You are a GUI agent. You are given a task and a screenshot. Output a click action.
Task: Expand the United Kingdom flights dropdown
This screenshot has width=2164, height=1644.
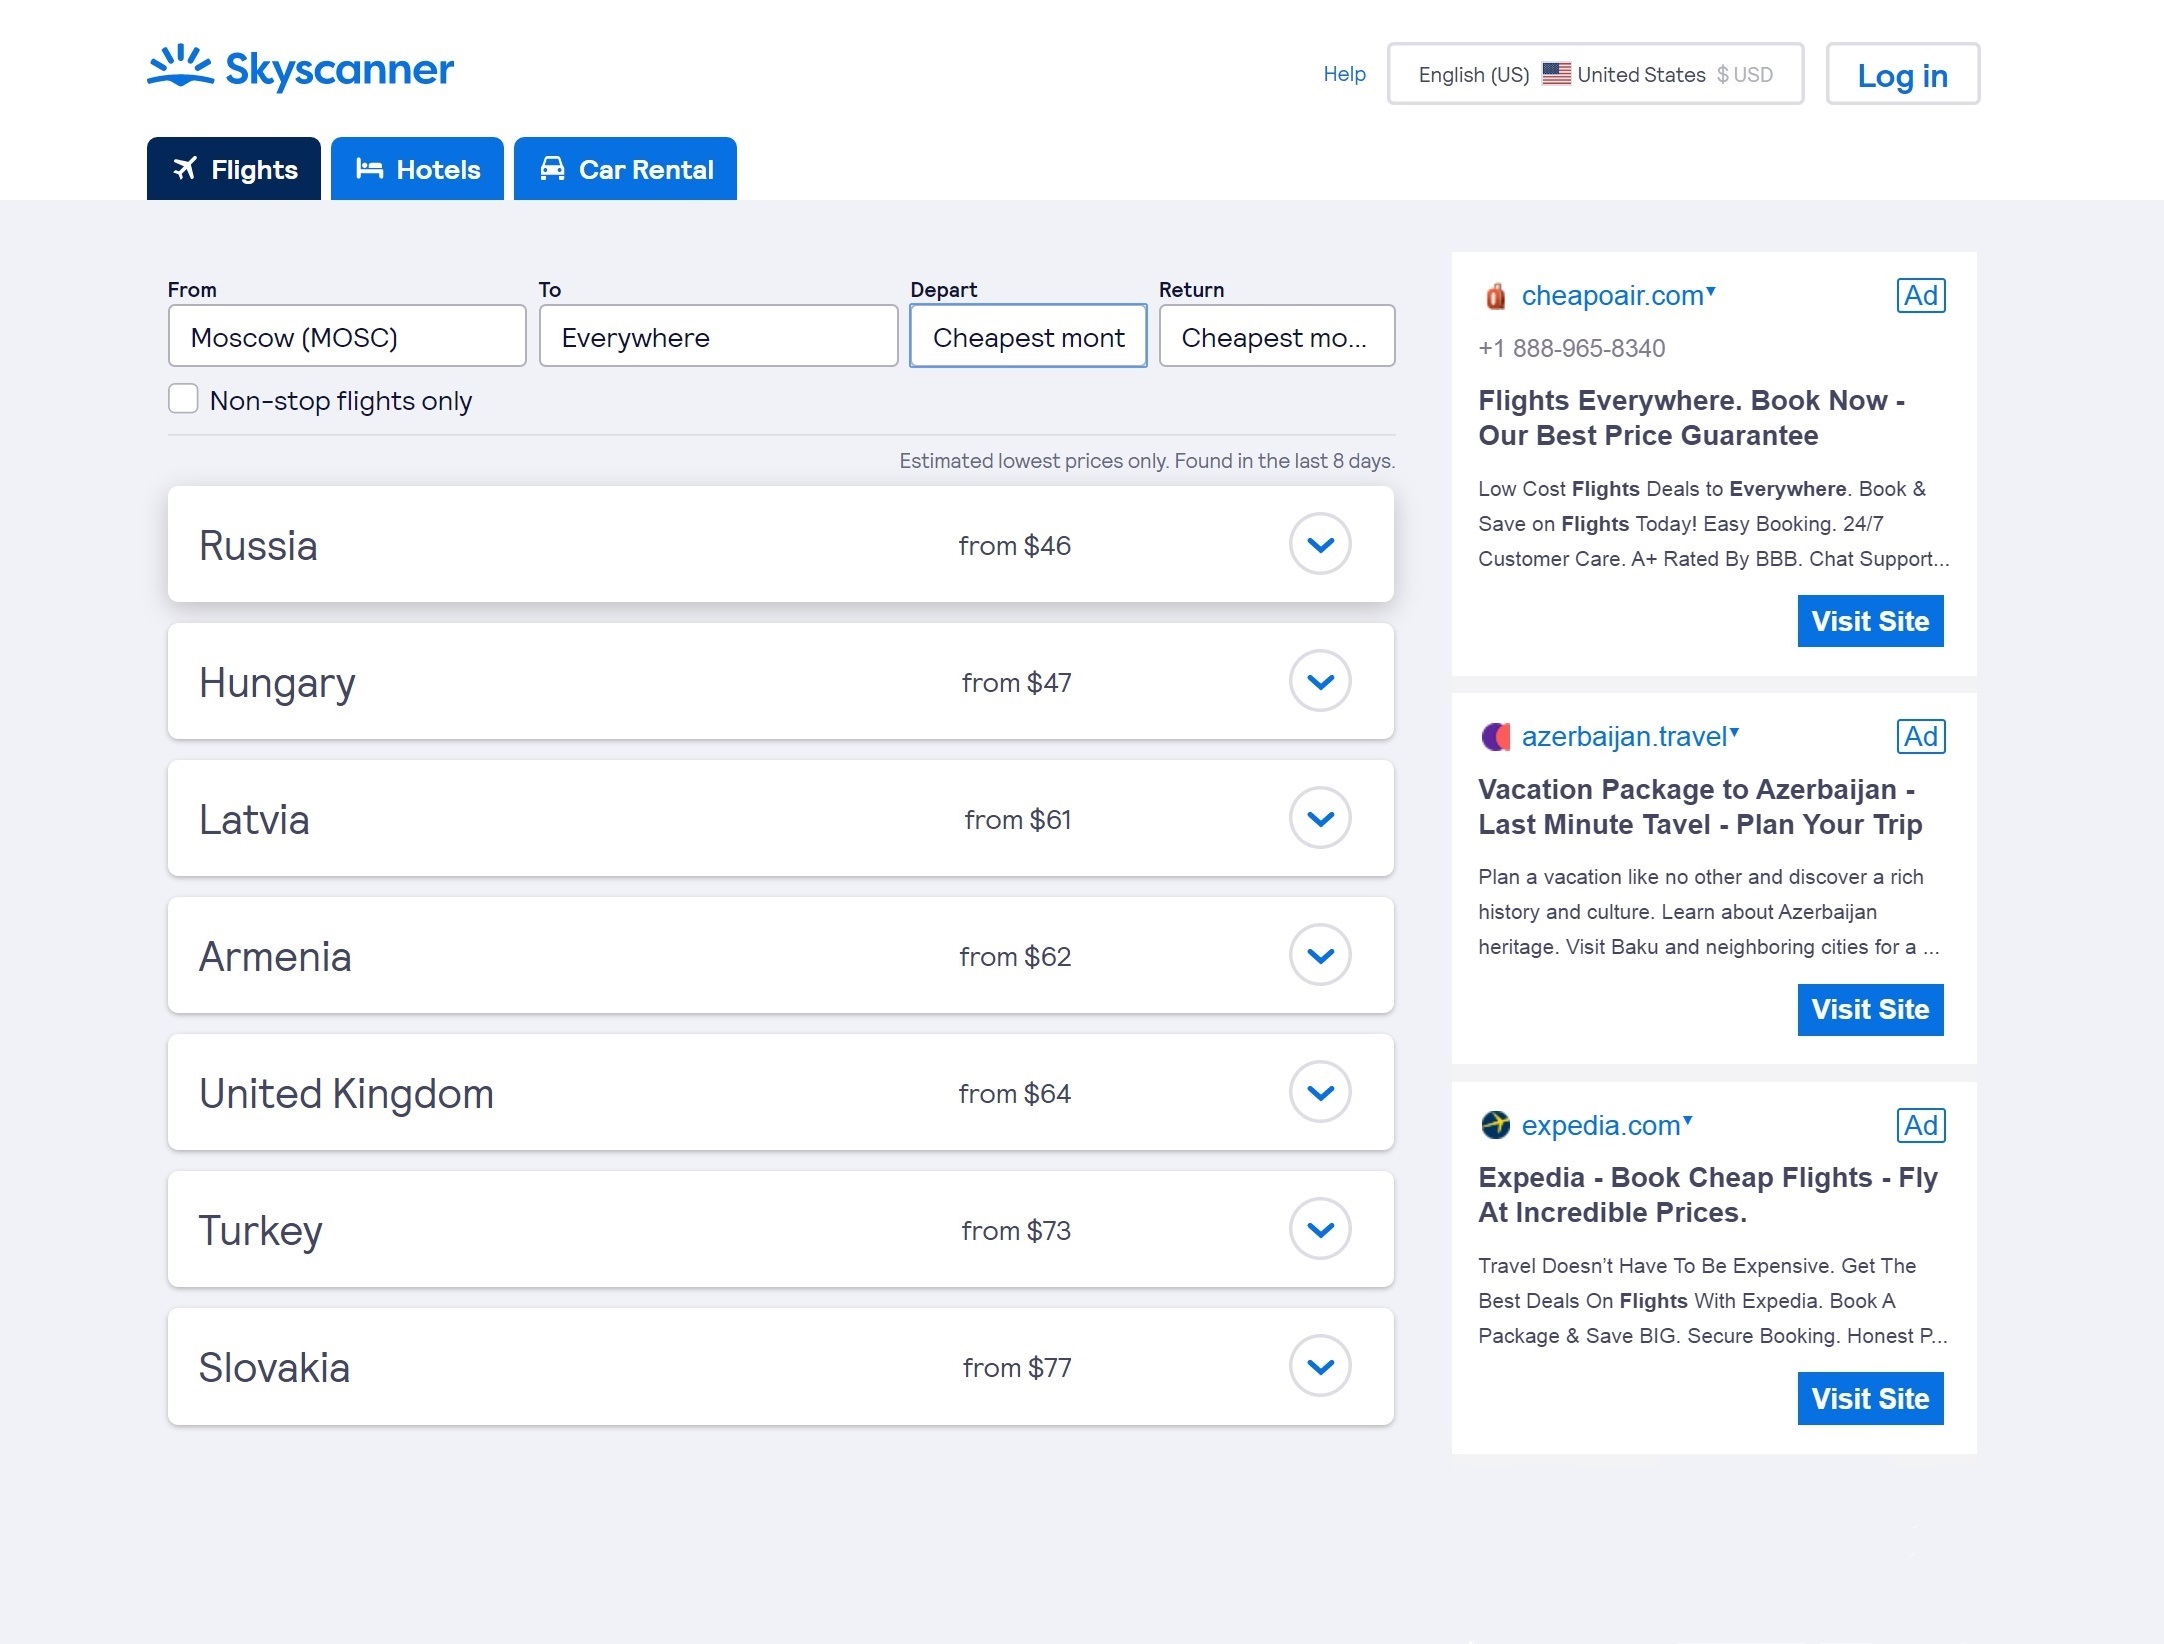tap(1321, 1091)
